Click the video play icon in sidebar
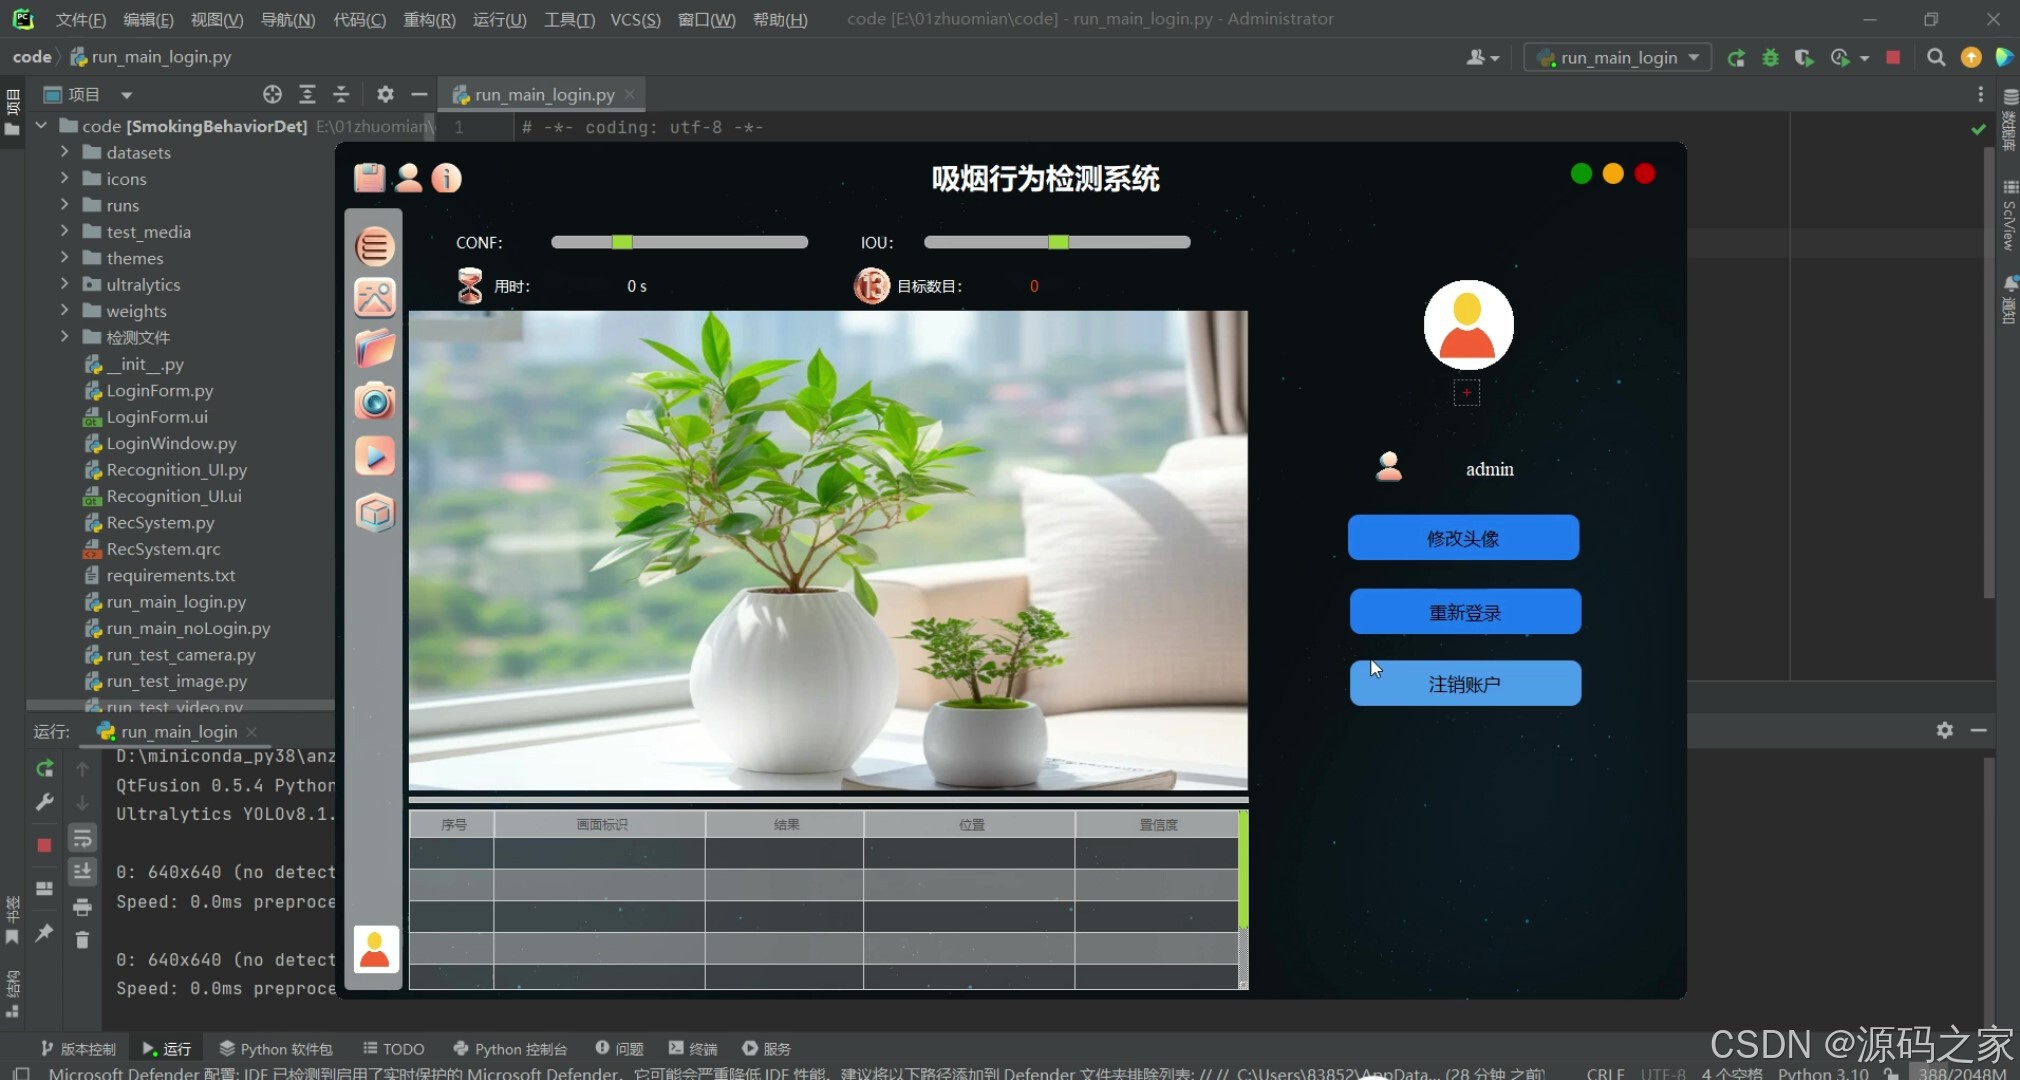The width and height of the screenshot is (2020, 1080). point(375,457)
